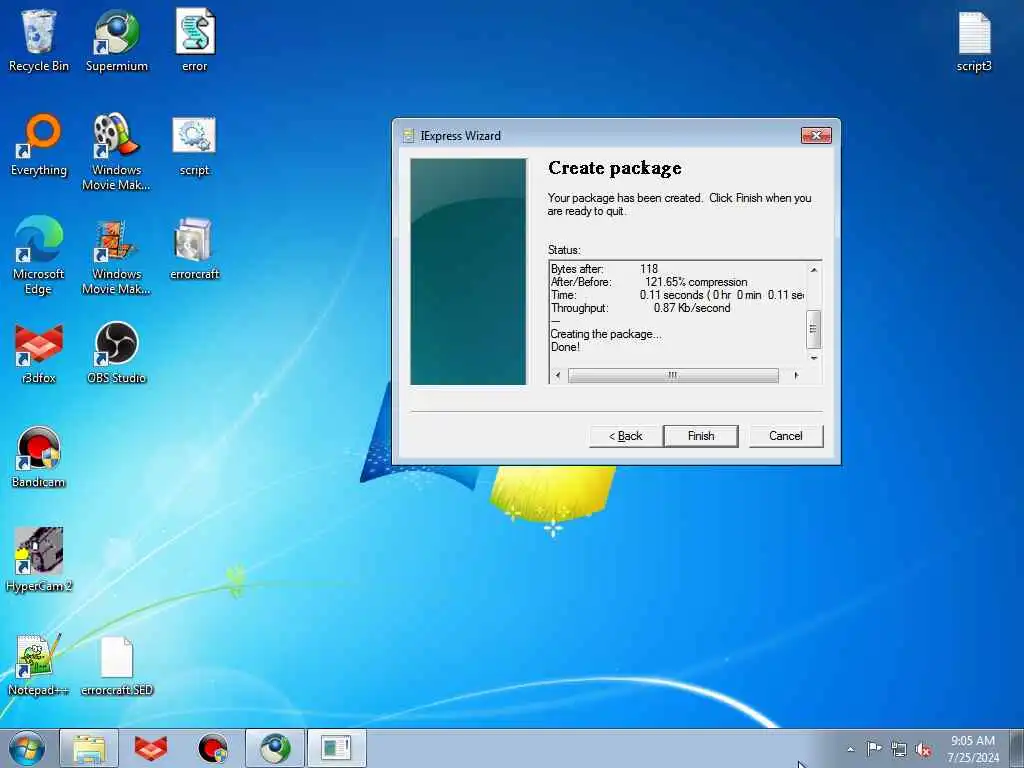Select the r3dfox browser shortcut
This screenshot has height=768, width=1024.
39,353
